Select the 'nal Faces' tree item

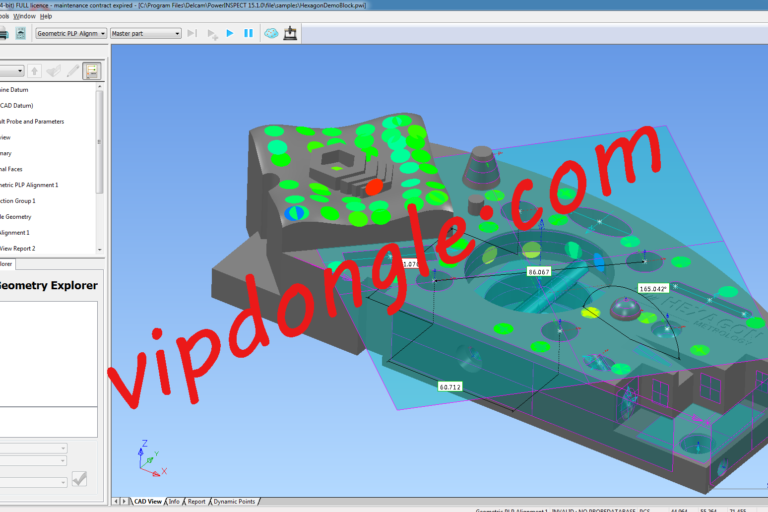(11, 169)
